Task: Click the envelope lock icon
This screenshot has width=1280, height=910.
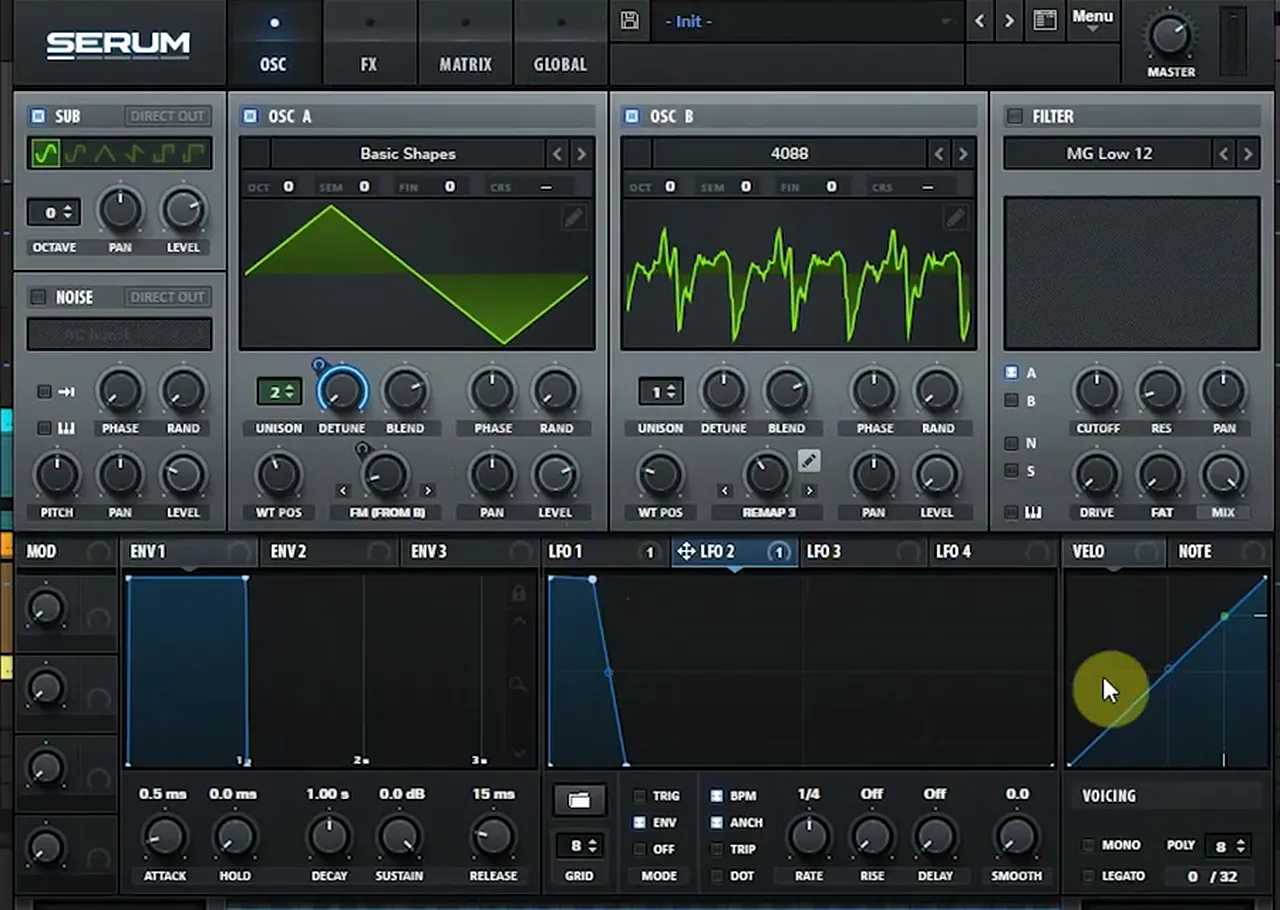Action: (x=518, y=594)
